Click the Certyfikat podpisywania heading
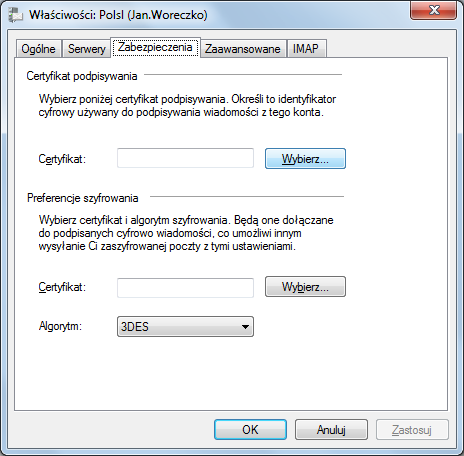Image resolution: width=464 pixels, height=456 pixels. pyautogui.click(x=82, y=76)
